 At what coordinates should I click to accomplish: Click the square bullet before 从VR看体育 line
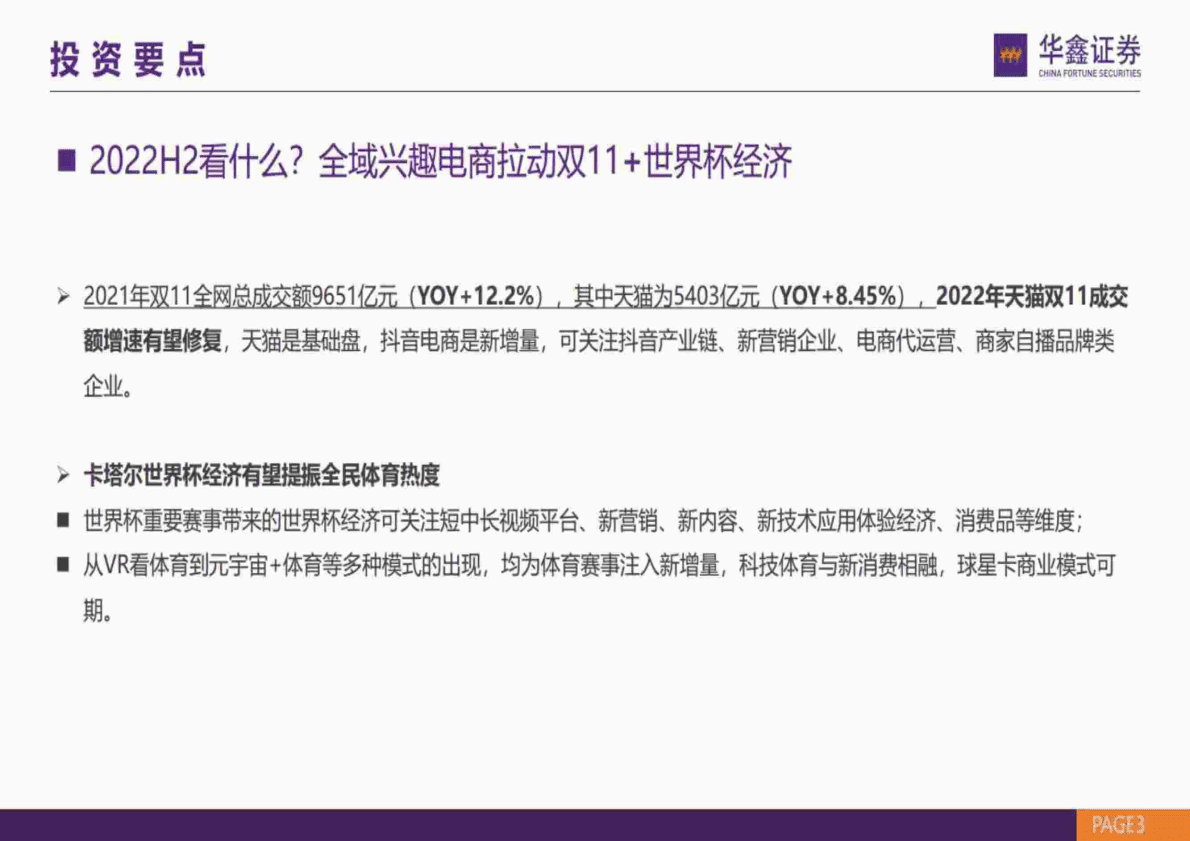coord(63,561)
